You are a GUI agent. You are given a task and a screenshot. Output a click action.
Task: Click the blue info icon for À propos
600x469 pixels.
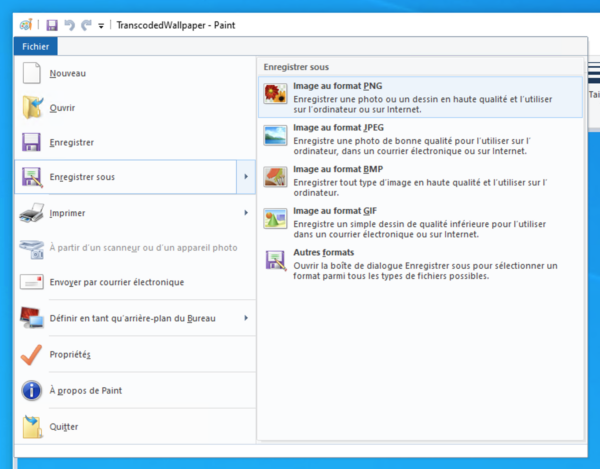32,390
